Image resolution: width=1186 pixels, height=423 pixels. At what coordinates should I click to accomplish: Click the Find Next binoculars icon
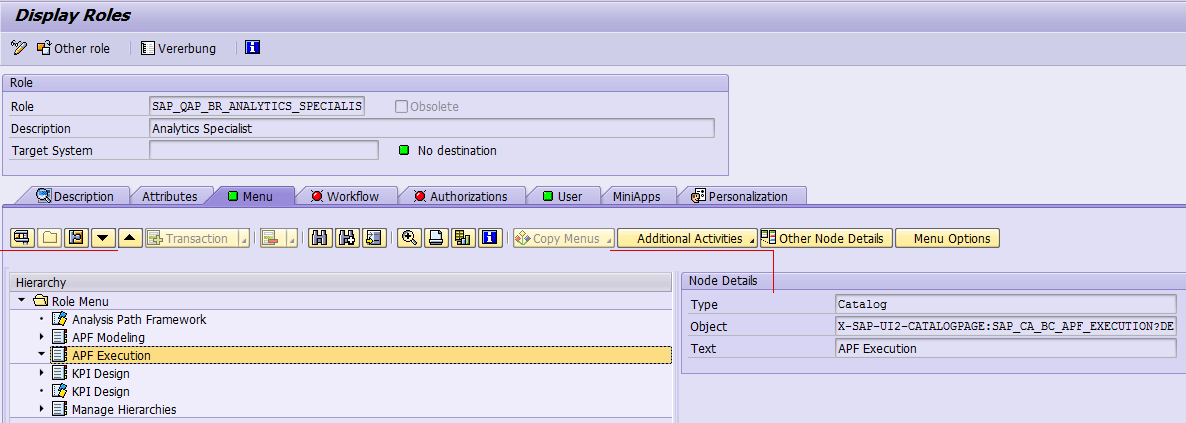(346, 238)
